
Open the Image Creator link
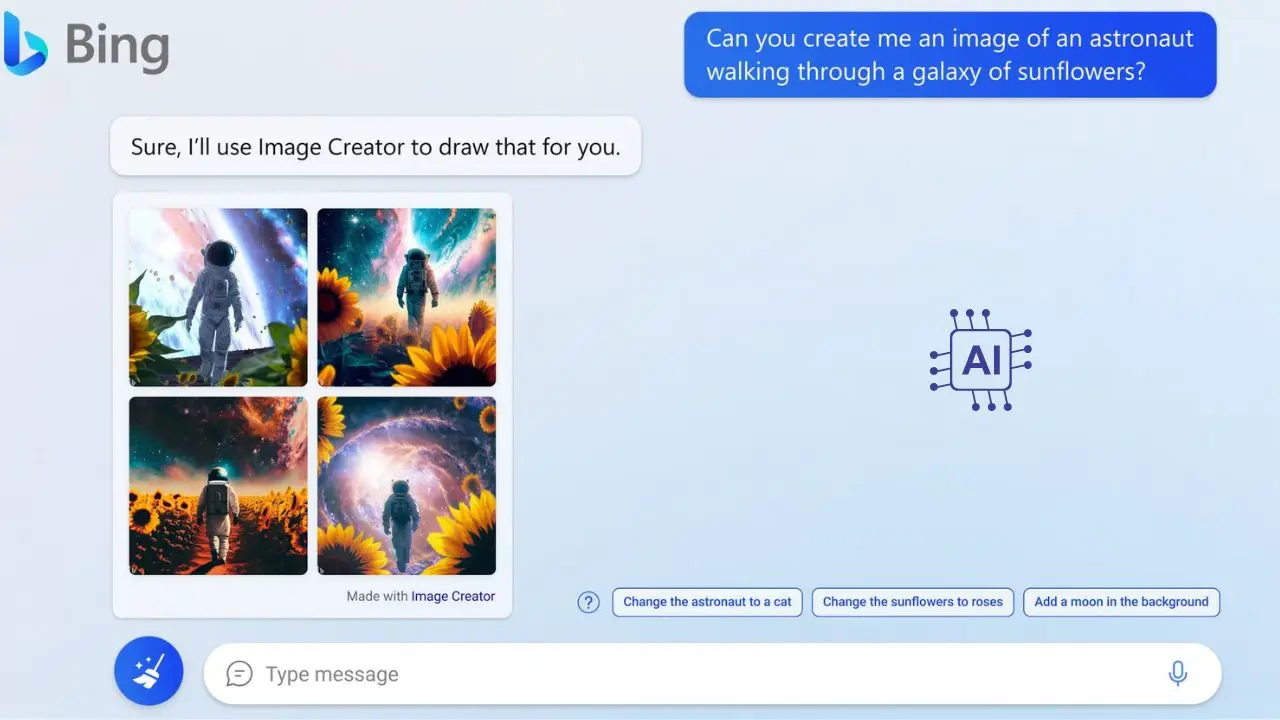pos(453,596)
